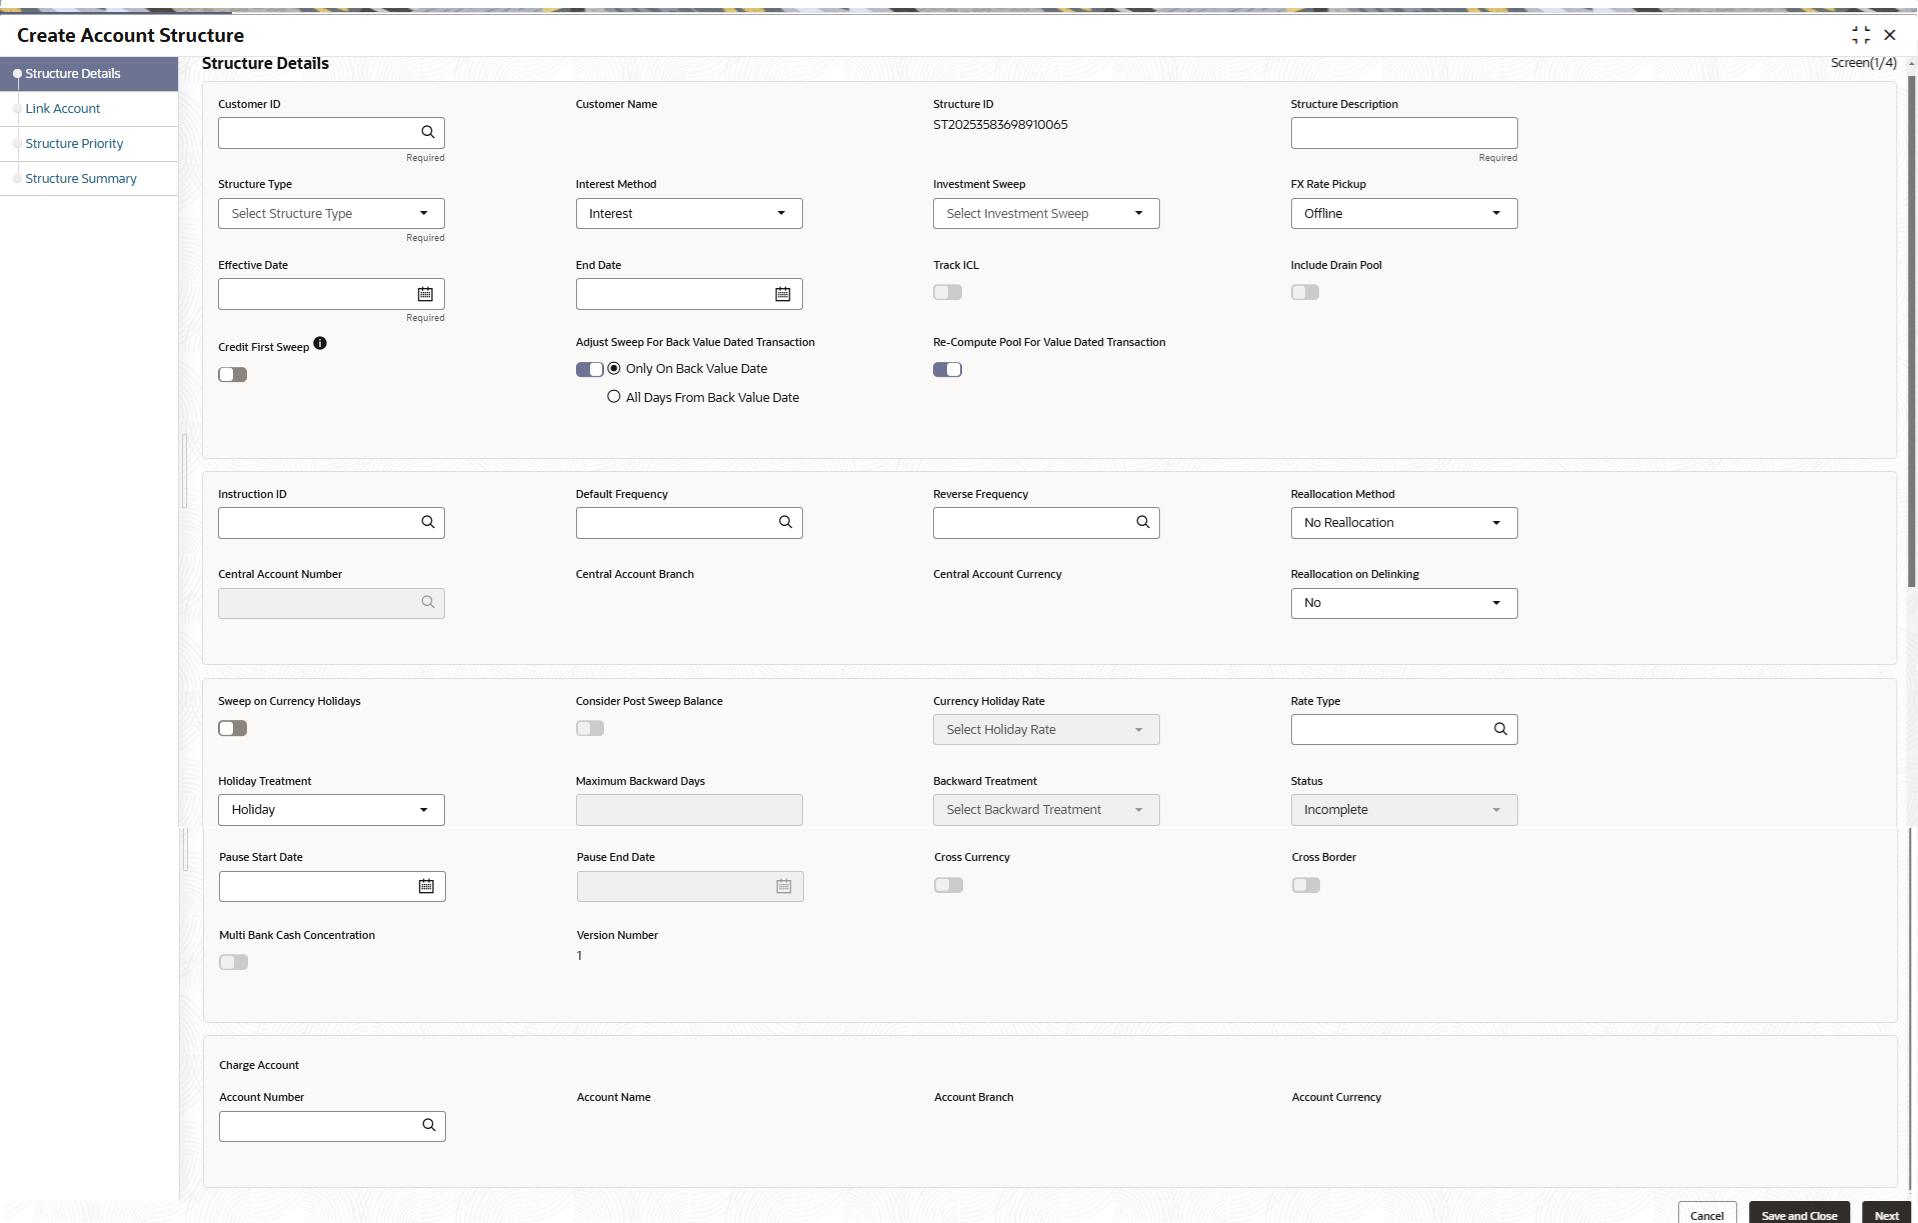
Task: Click the Rate Type search icon
Action: pyautogui.click(x=1500, y=729)
